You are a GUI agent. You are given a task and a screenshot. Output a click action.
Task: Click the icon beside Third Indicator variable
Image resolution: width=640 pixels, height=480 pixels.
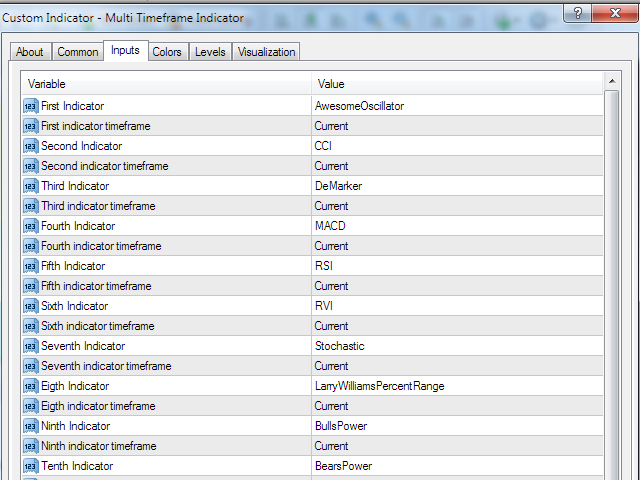coord(30,186)
